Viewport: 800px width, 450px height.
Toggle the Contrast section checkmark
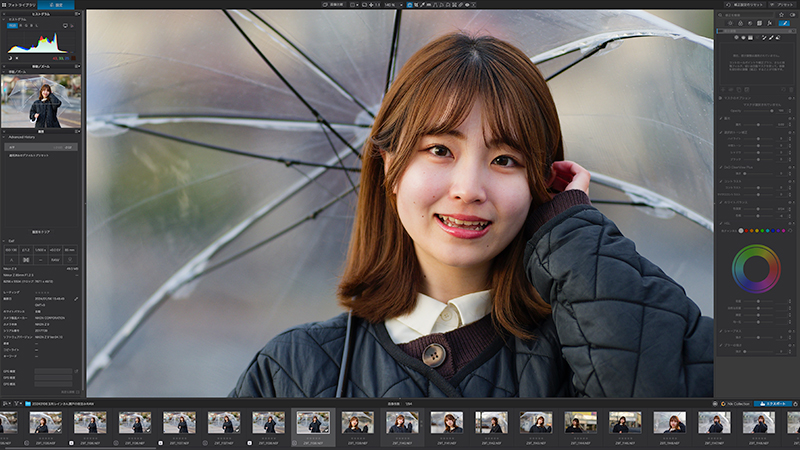pyautogui.click(x=721, y=181)
